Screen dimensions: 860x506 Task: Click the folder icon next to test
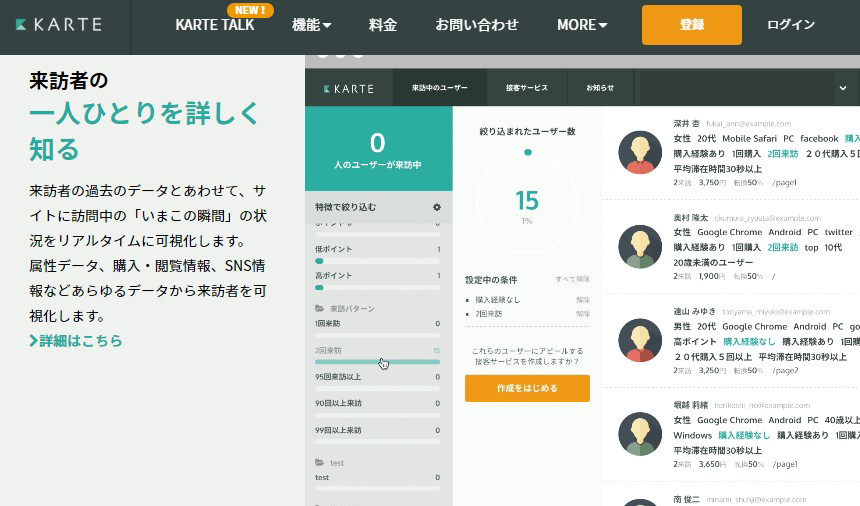point(319,463)
